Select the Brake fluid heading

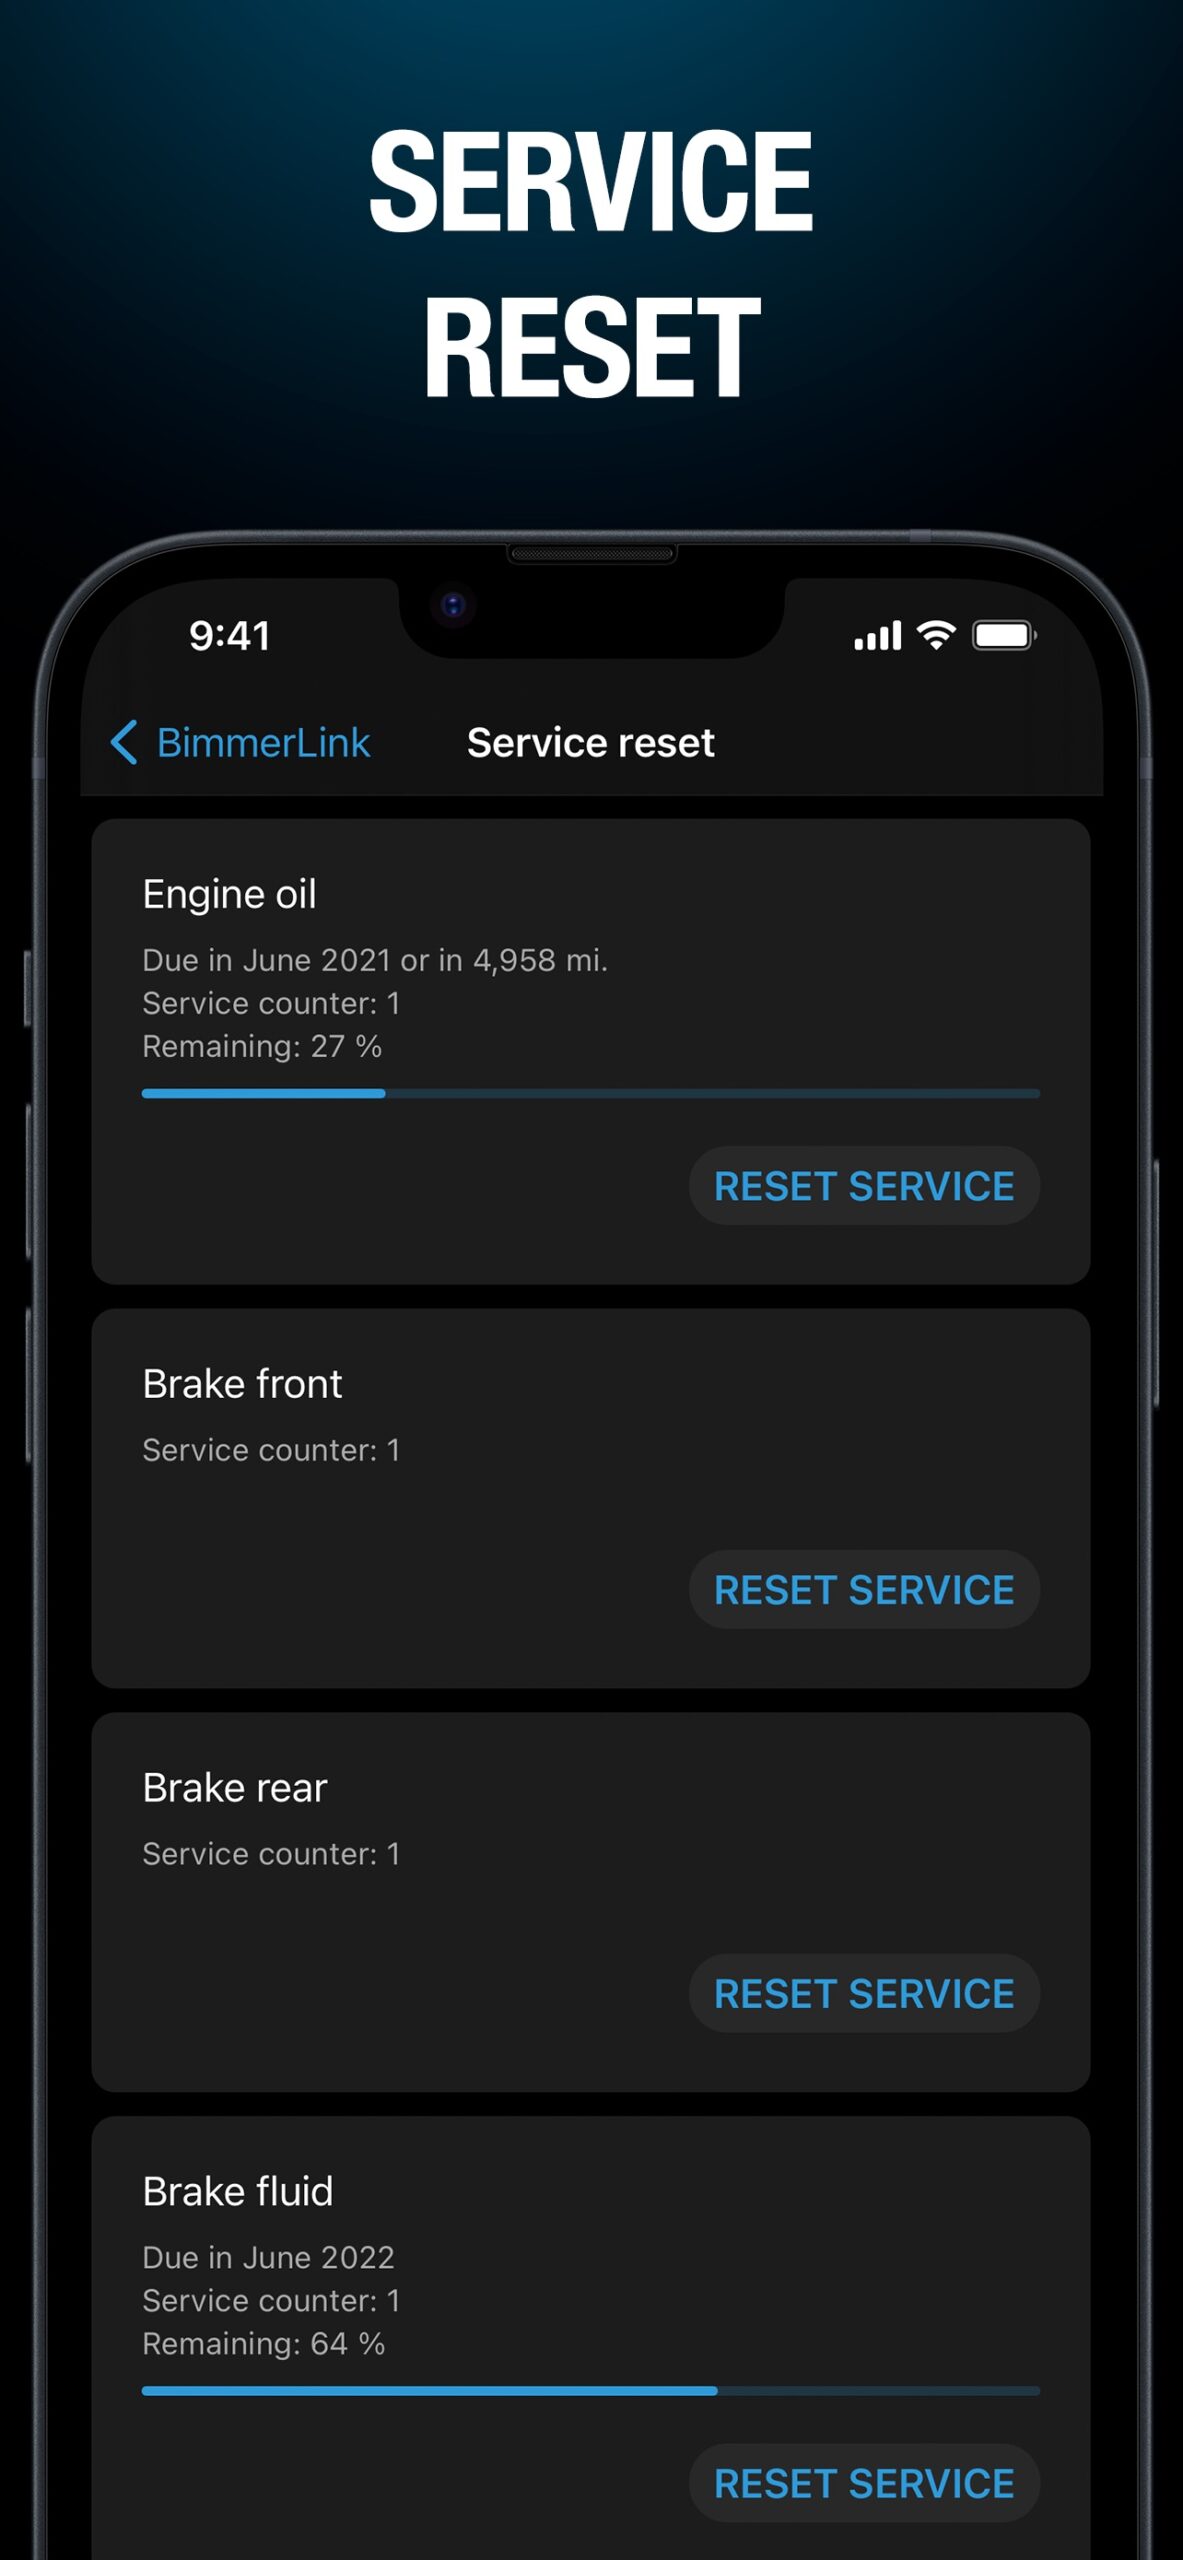[238, 2191]
